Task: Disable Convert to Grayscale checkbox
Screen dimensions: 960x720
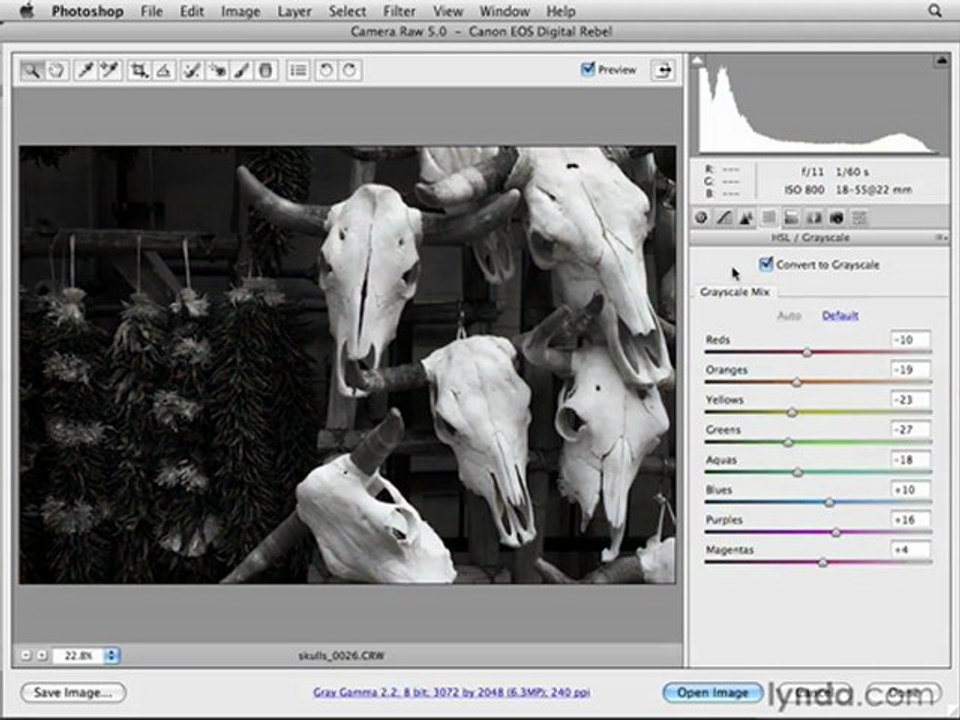Action: pos(765,264)
